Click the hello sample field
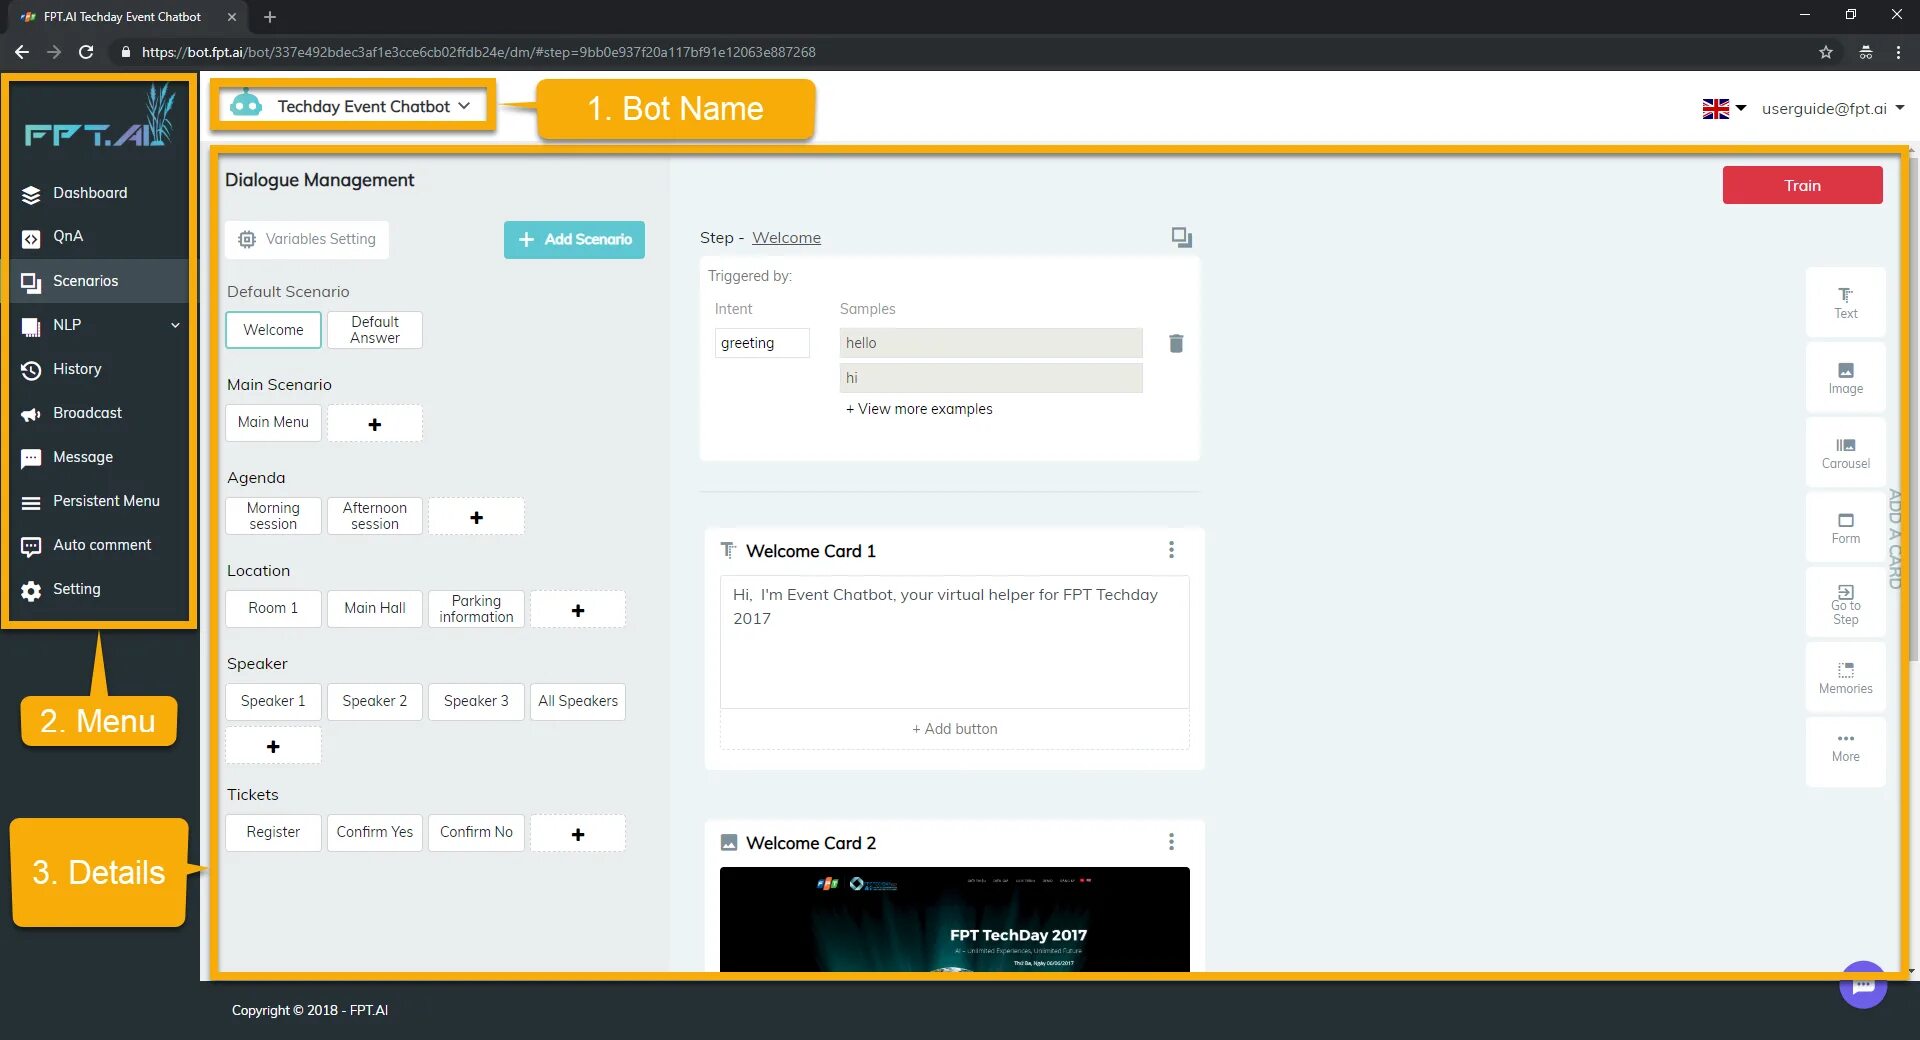 (x=991, y=343)
